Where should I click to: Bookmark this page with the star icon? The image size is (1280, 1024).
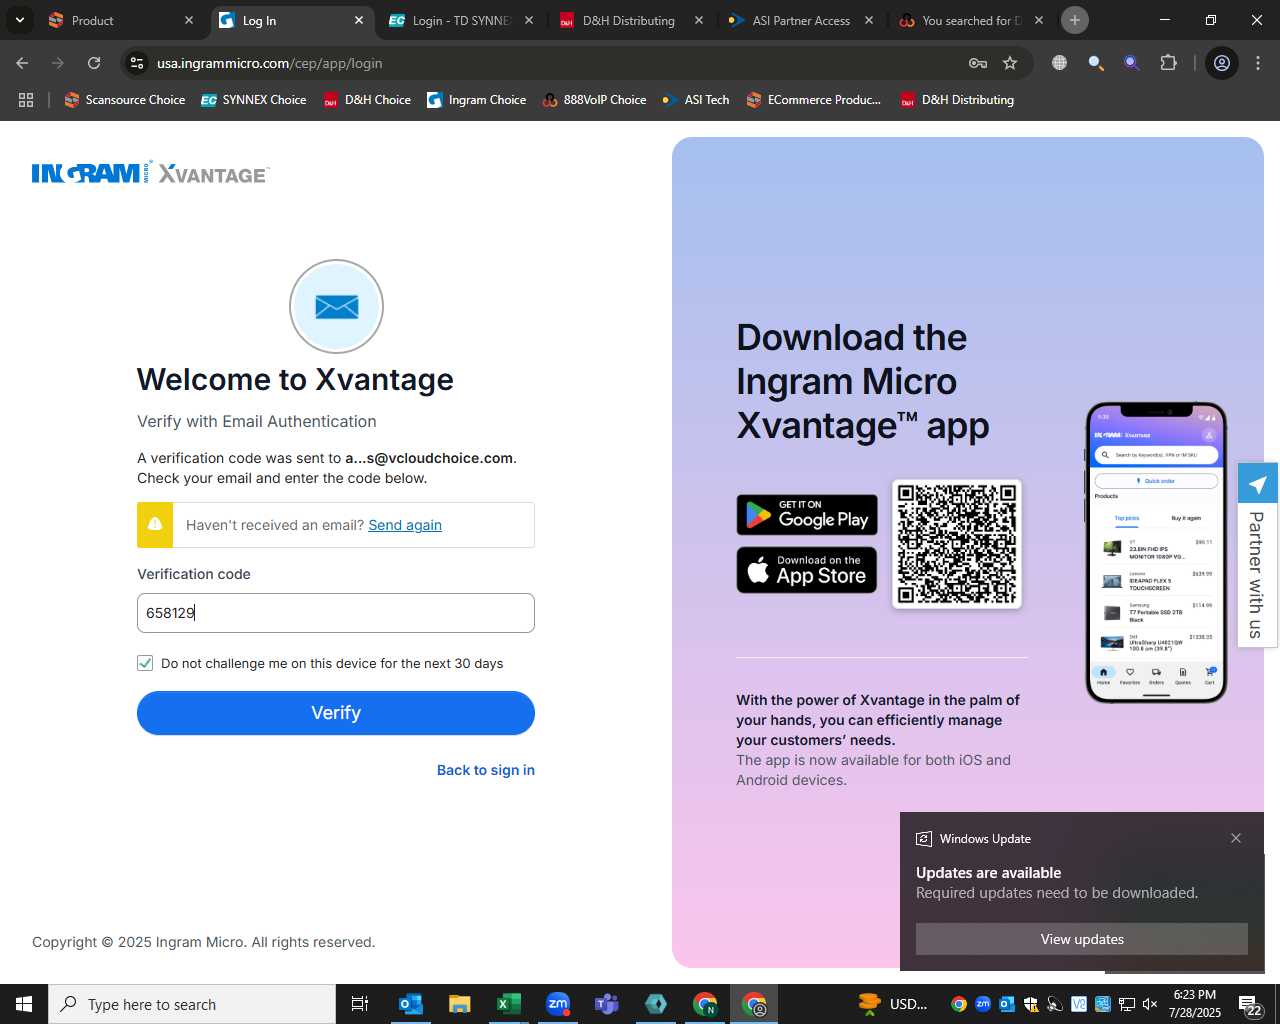click(x=1010, y=63)
